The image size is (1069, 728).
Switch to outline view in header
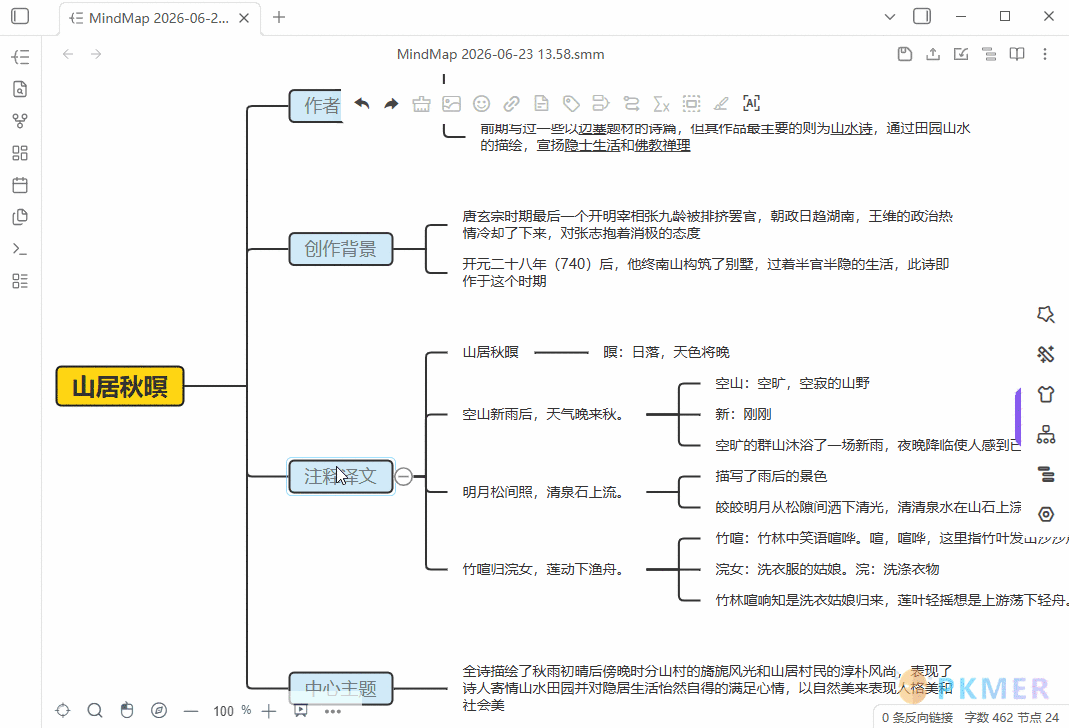989,54
